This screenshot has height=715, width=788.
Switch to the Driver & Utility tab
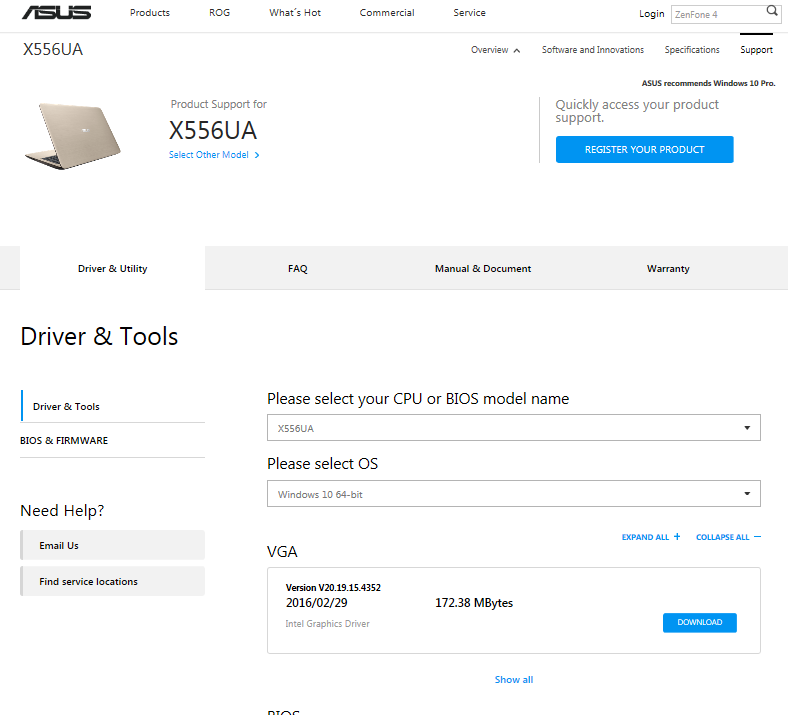point(113,268)
